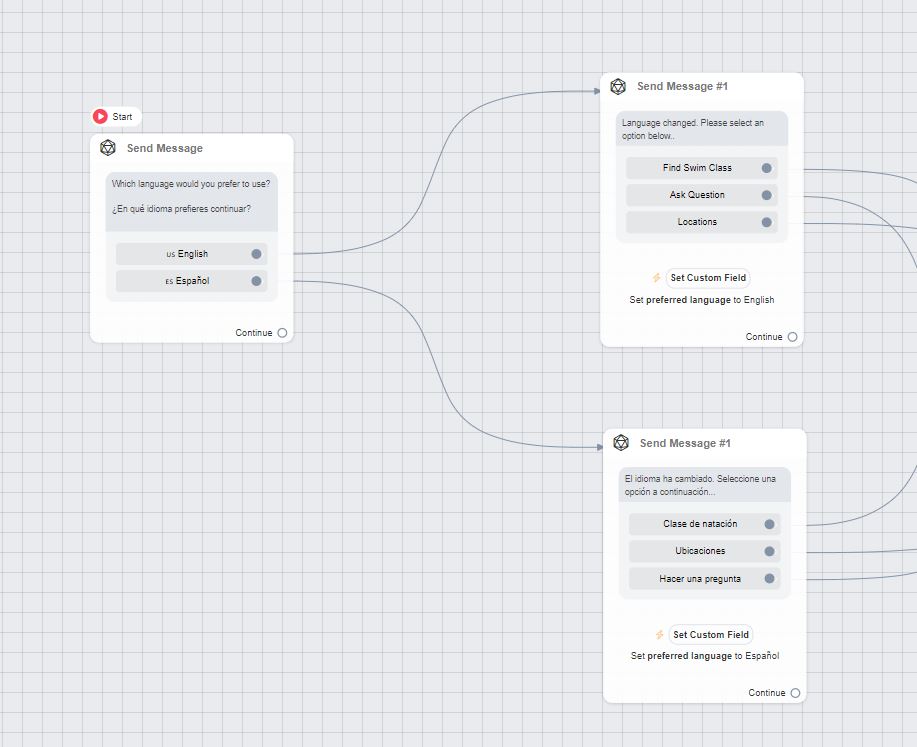Image resolution: width=917 pixels, height=747 pixels.
Task: Click the Find Swim Class connector dot
Action: pyautogui.click(x=767, y=168)
